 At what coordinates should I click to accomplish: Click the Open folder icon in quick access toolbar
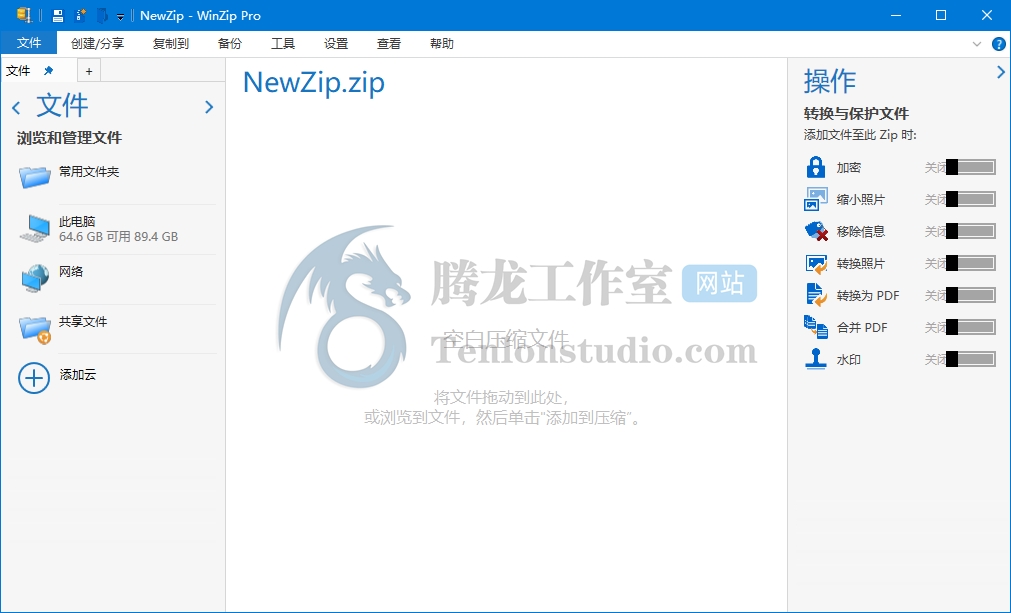pos(102,15)
